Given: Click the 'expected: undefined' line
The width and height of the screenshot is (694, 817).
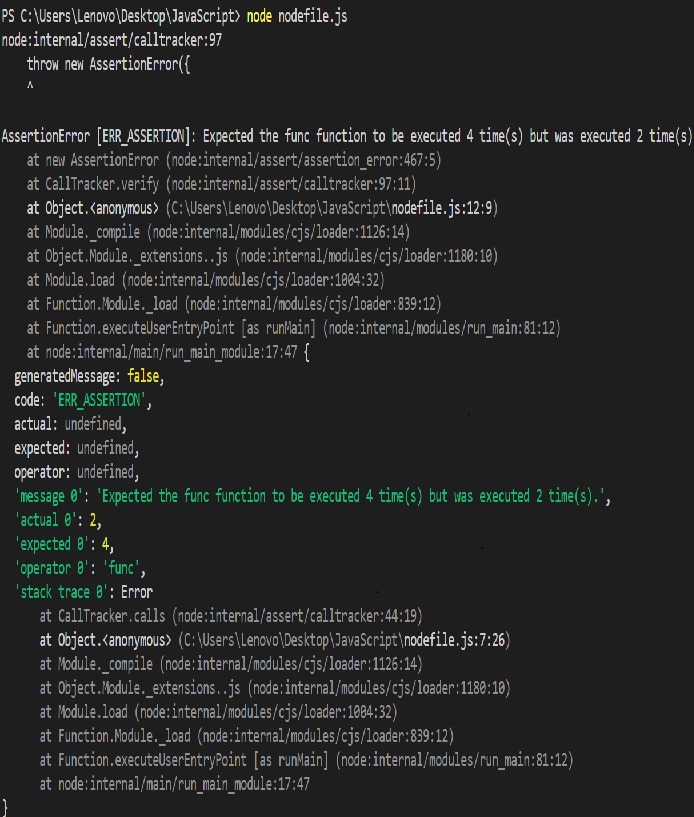Looking at the screenshot, I should 76,448.
